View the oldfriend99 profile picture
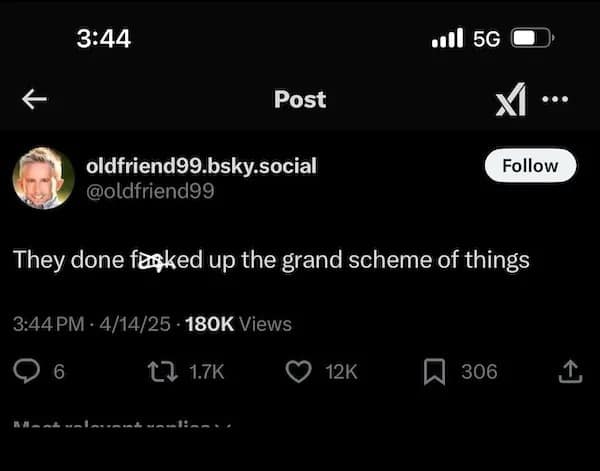The width and height of the screenshot is (600, 471). pyautogui.click(x=43, y=178)
